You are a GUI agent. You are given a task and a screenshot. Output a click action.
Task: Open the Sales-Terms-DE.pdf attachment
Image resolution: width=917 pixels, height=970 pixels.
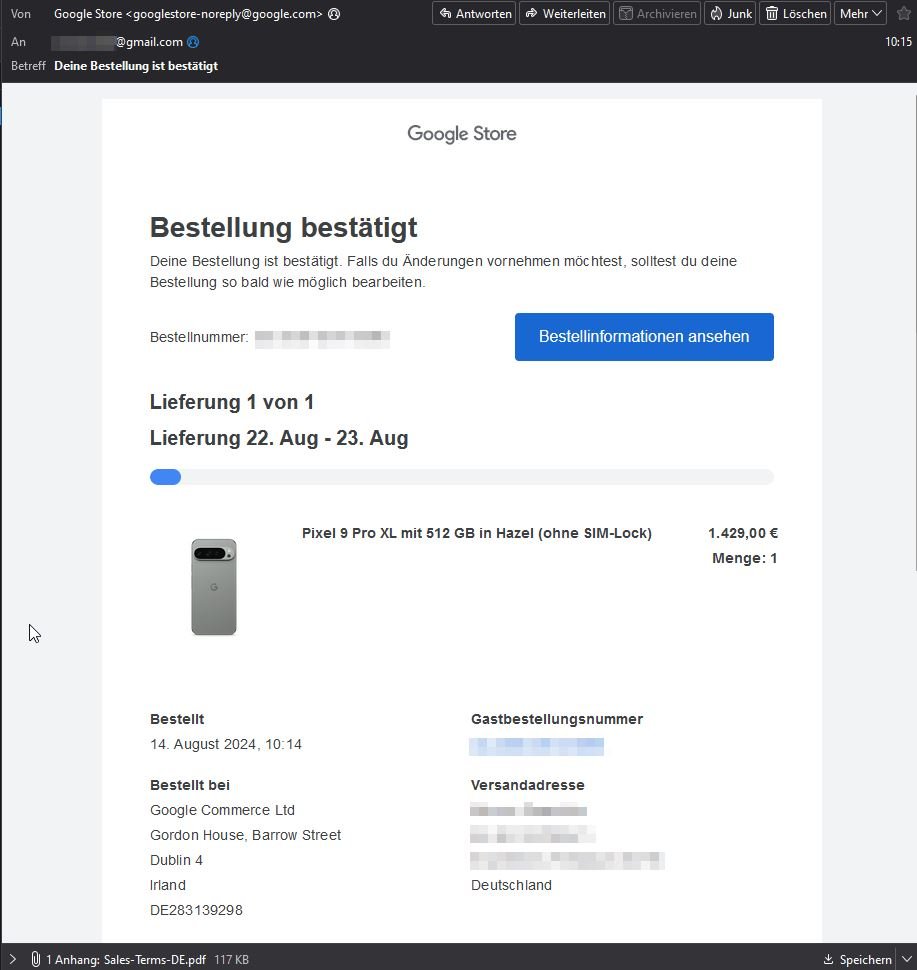[x=126, y=959]
